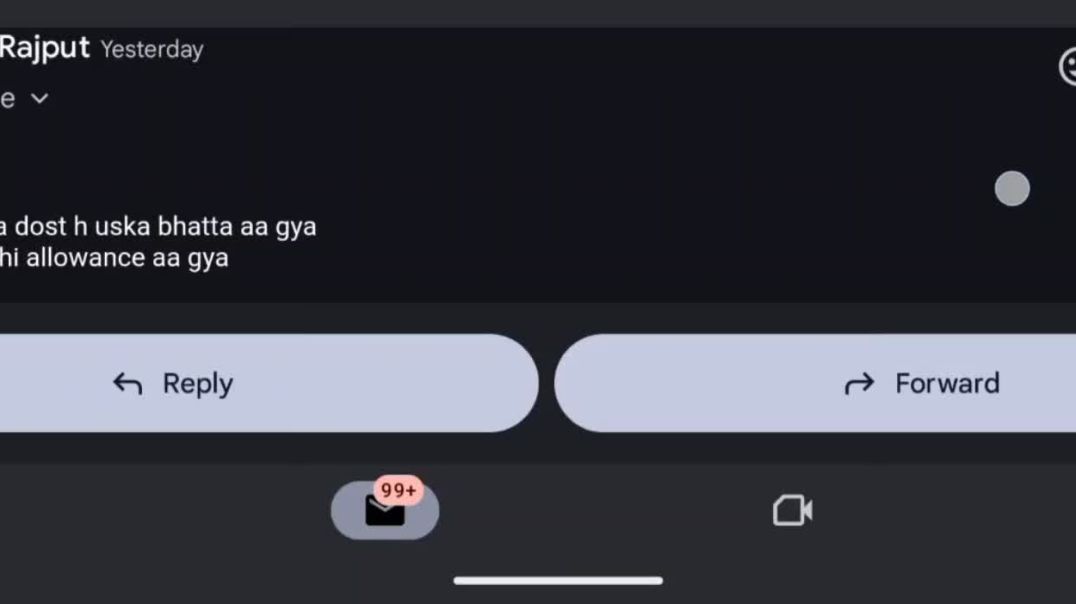Tap blank message area above the text

pyautogui.click(x=500, y=150)
